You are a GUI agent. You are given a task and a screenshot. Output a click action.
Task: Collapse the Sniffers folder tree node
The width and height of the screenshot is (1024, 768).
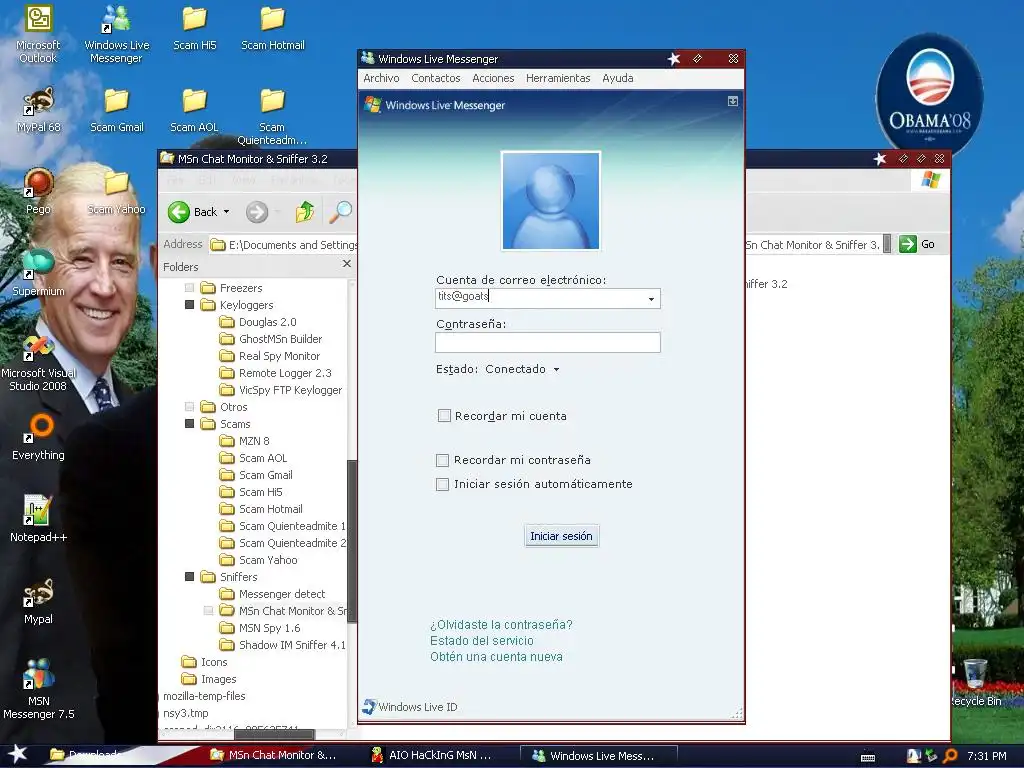189,576
